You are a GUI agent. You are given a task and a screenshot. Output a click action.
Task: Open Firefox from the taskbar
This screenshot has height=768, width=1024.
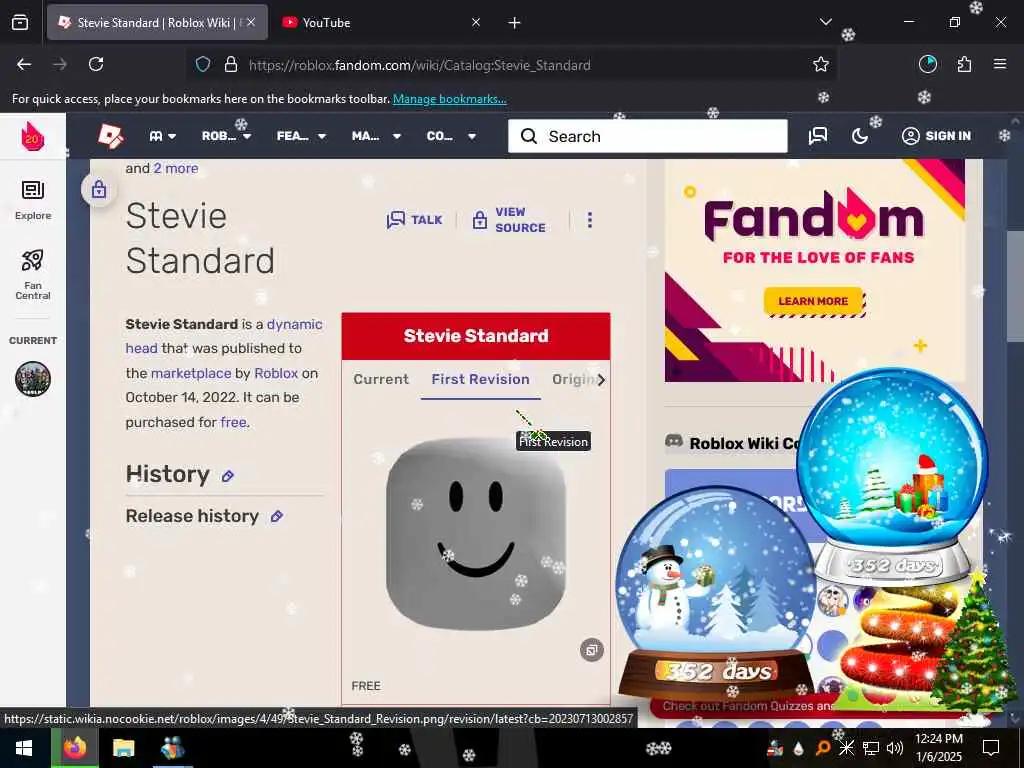[74, 748]
